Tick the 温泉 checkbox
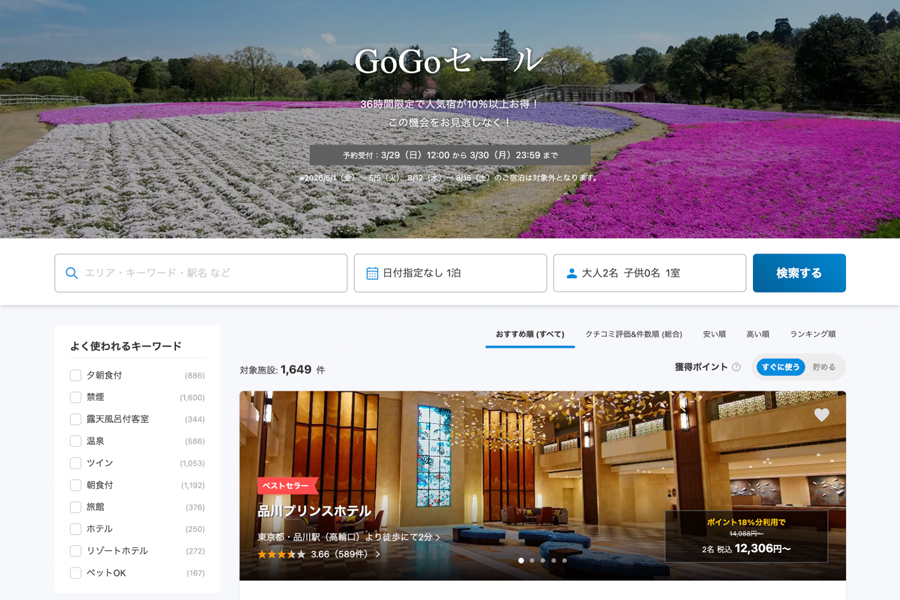The width and height of the screenshot is (900, 600). [76, 441]
